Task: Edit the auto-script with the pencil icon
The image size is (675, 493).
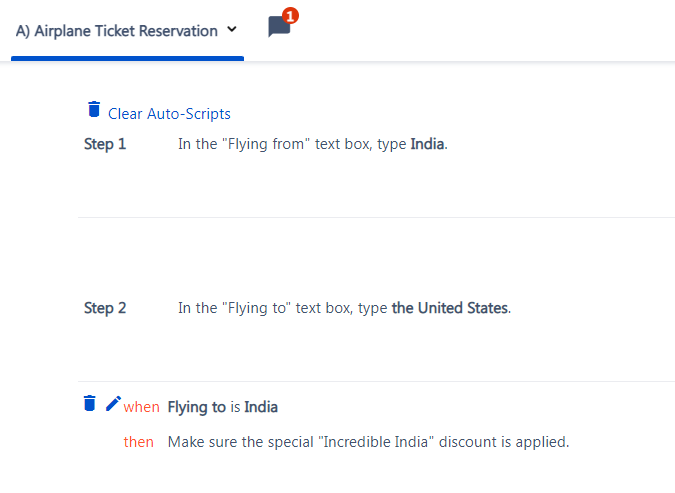Action: coord(113,403)
